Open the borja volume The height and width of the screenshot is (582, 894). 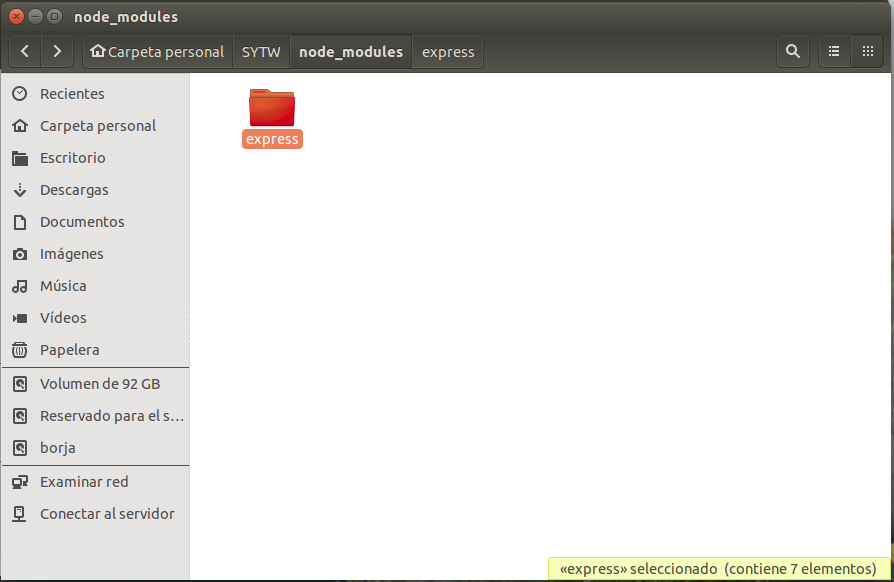(55, 447)
